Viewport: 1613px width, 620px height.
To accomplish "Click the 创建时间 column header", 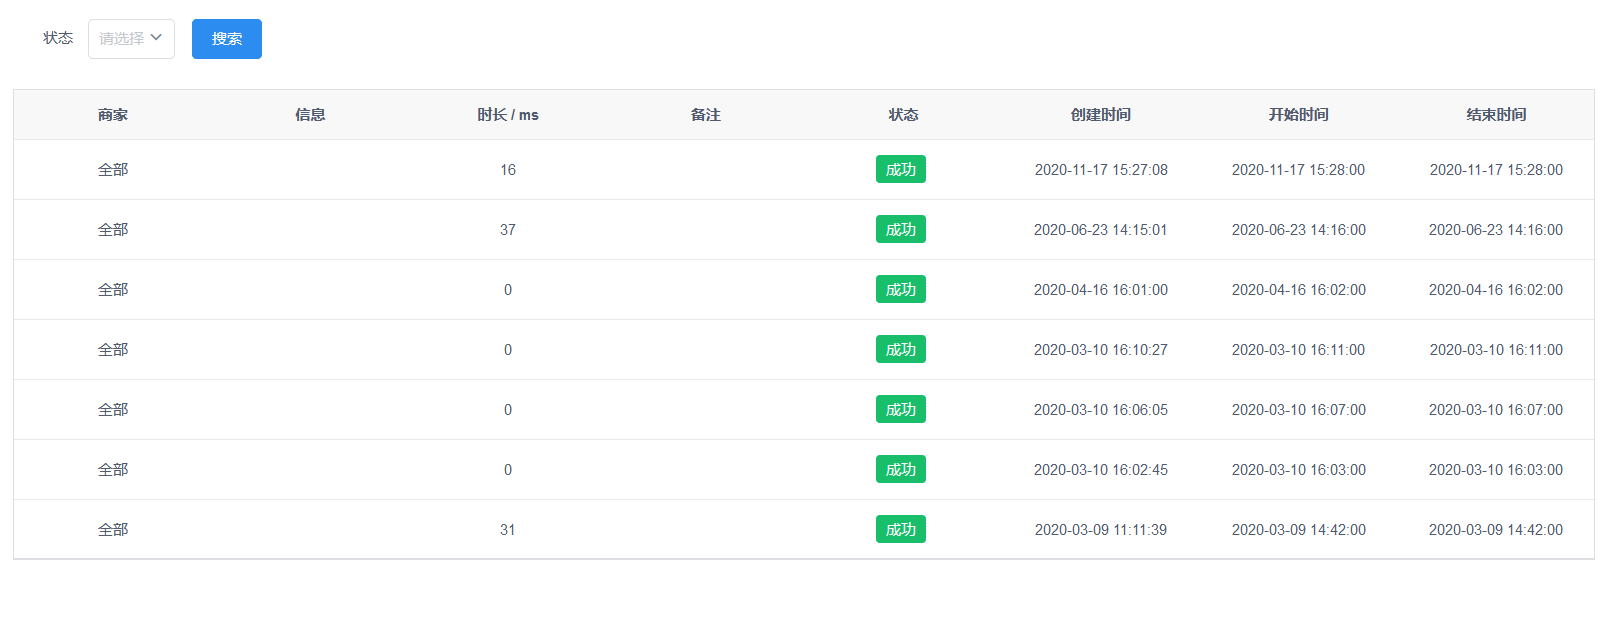I will 1101,115.
